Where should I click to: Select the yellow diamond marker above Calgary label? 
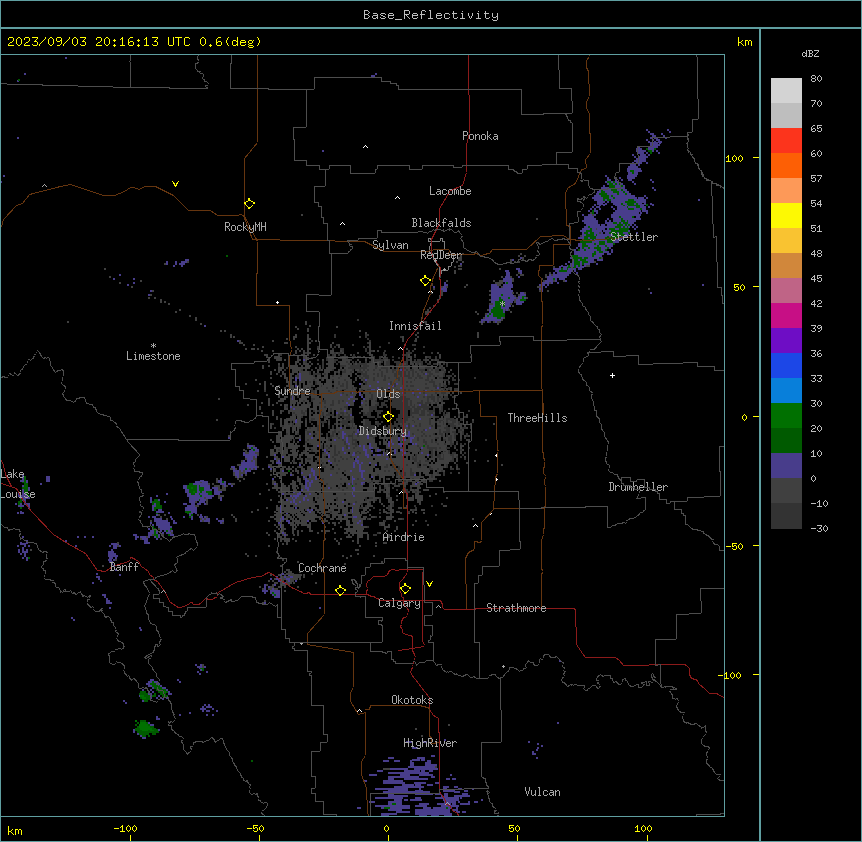pos(405,589)
